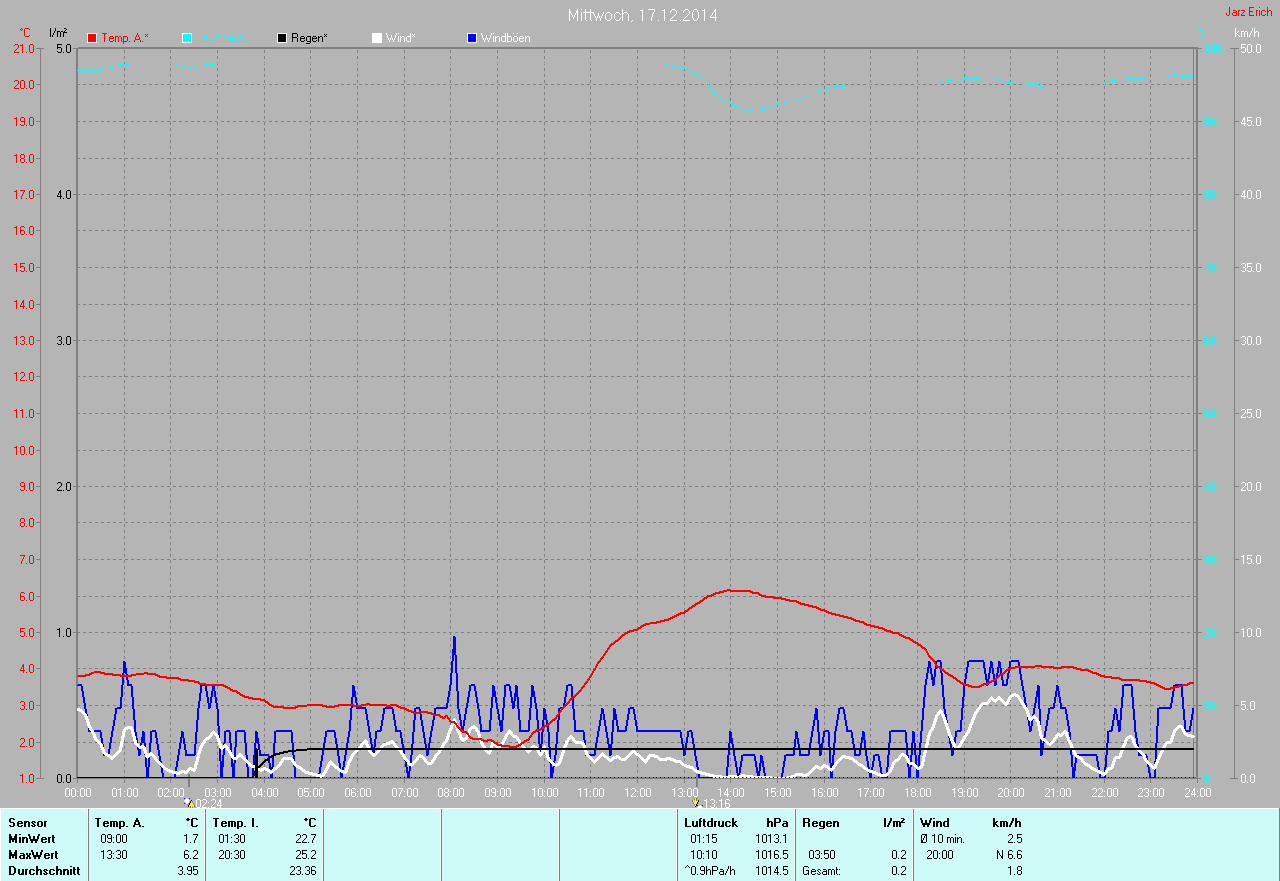Click the MinWert row label
This screenshot has height=881, width=1280.
point(33,838)
